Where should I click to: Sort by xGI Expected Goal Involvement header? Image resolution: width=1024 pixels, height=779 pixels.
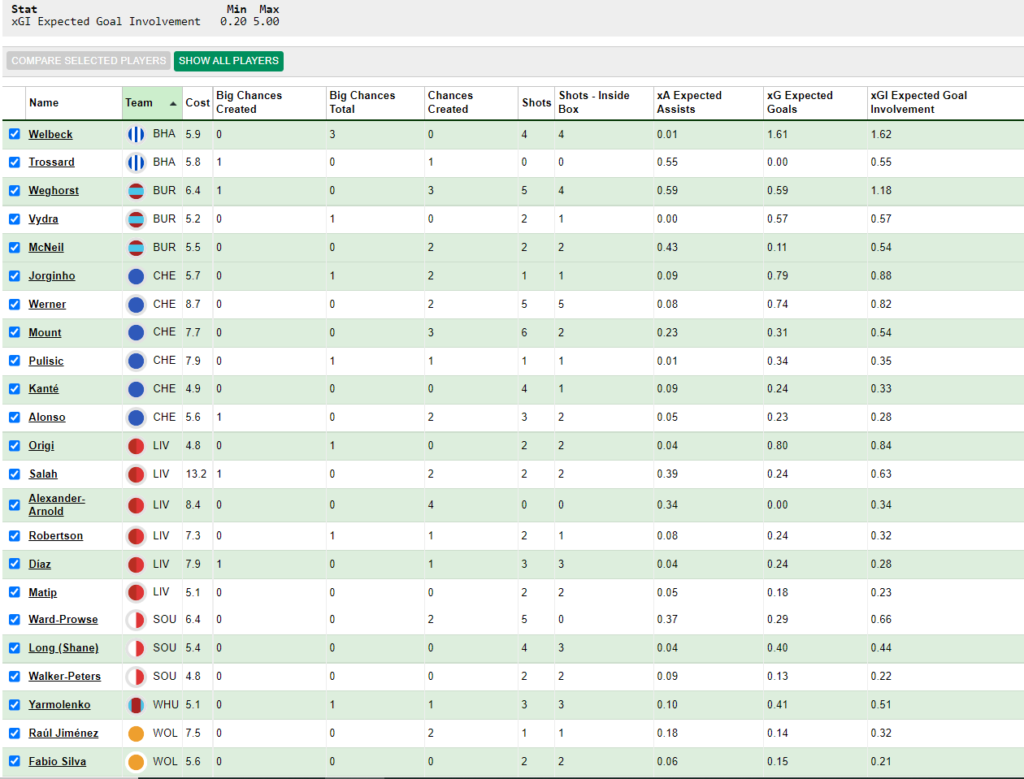[x=918, y=102]
